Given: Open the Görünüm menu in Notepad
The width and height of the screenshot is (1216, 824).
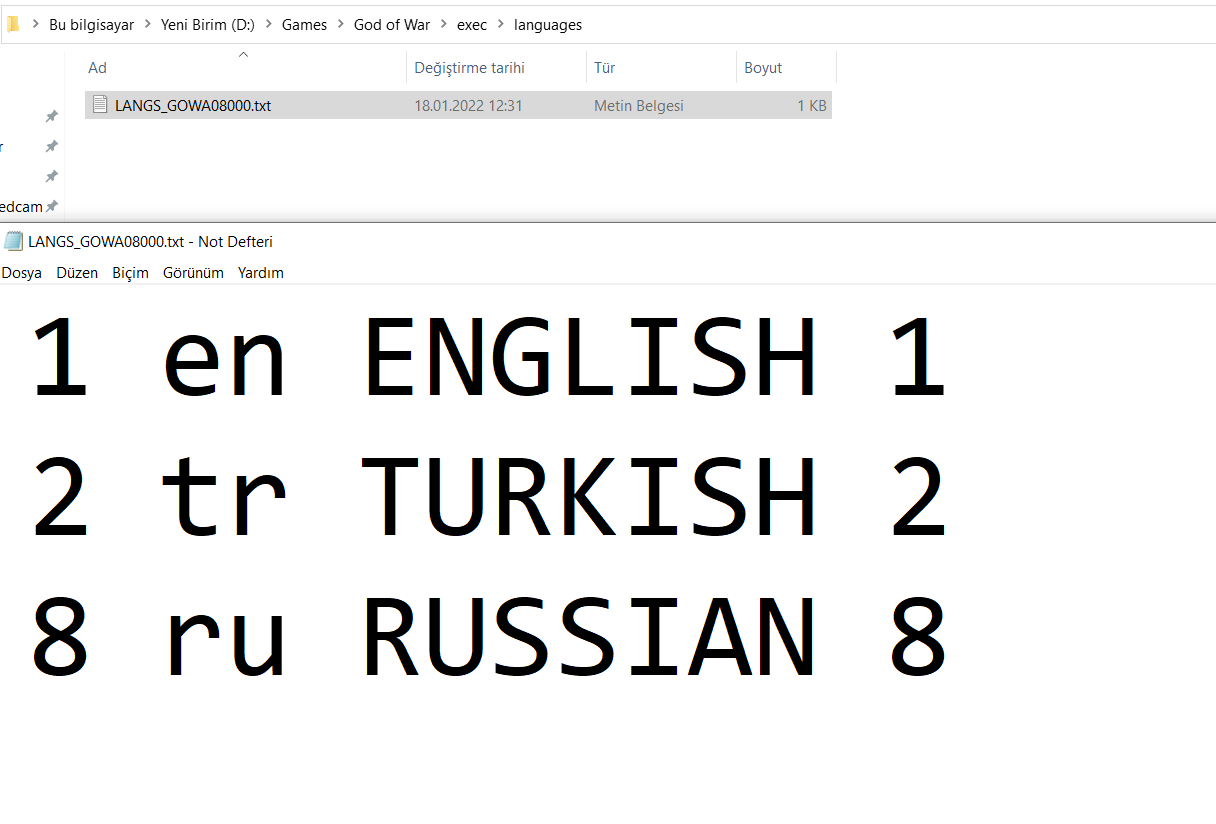Looking at the screenshot, I should (193, 273).
